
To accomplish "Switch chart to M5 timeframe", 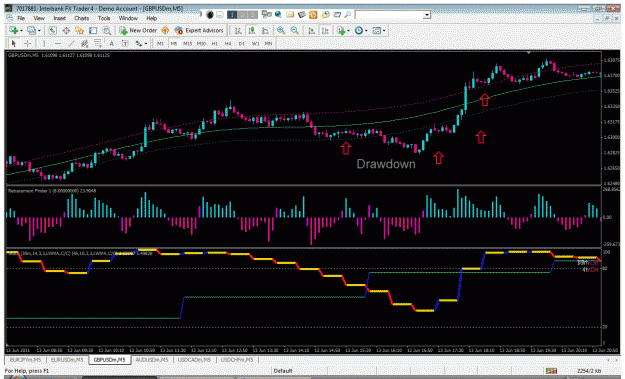I will [x=174, y=43].
